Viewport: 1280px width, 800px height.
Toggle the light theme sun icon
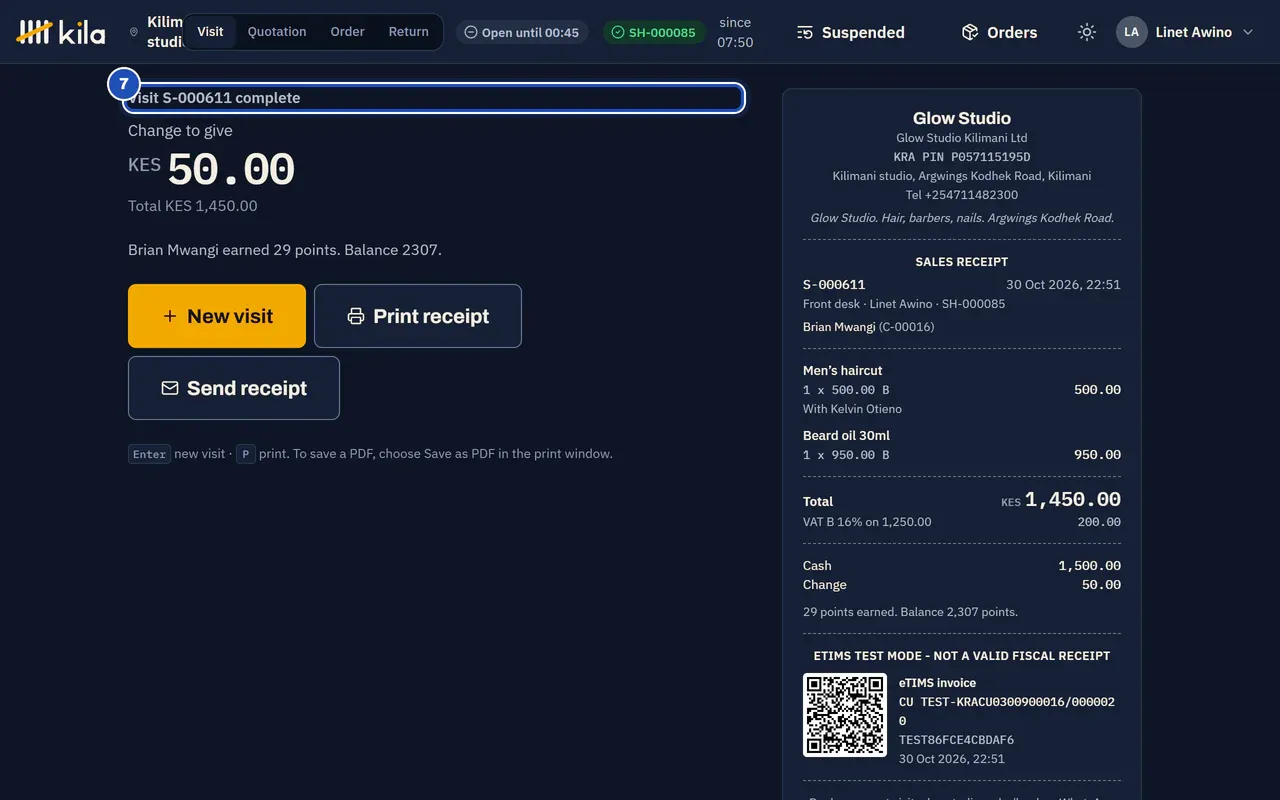point(1087,32)
